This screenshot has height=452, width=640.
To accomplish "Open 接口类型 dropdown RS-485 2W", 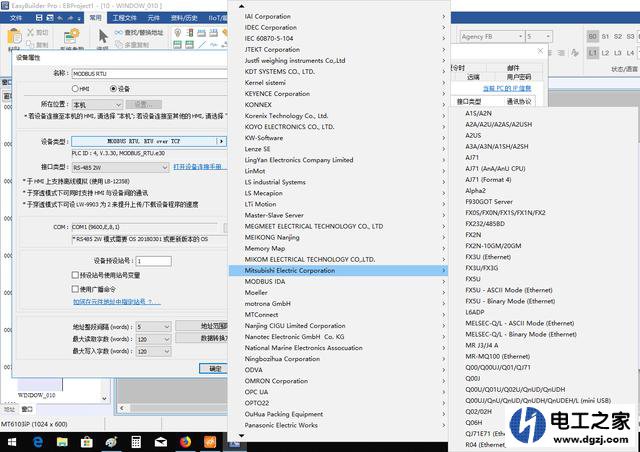I will tap(120, 167).
